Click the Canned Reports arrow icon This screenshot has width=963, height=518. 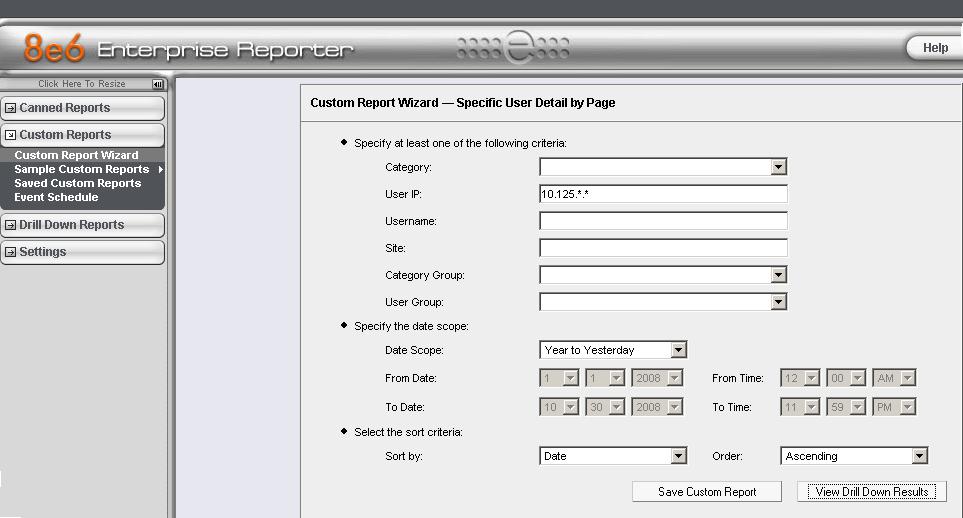coord(11,108)
